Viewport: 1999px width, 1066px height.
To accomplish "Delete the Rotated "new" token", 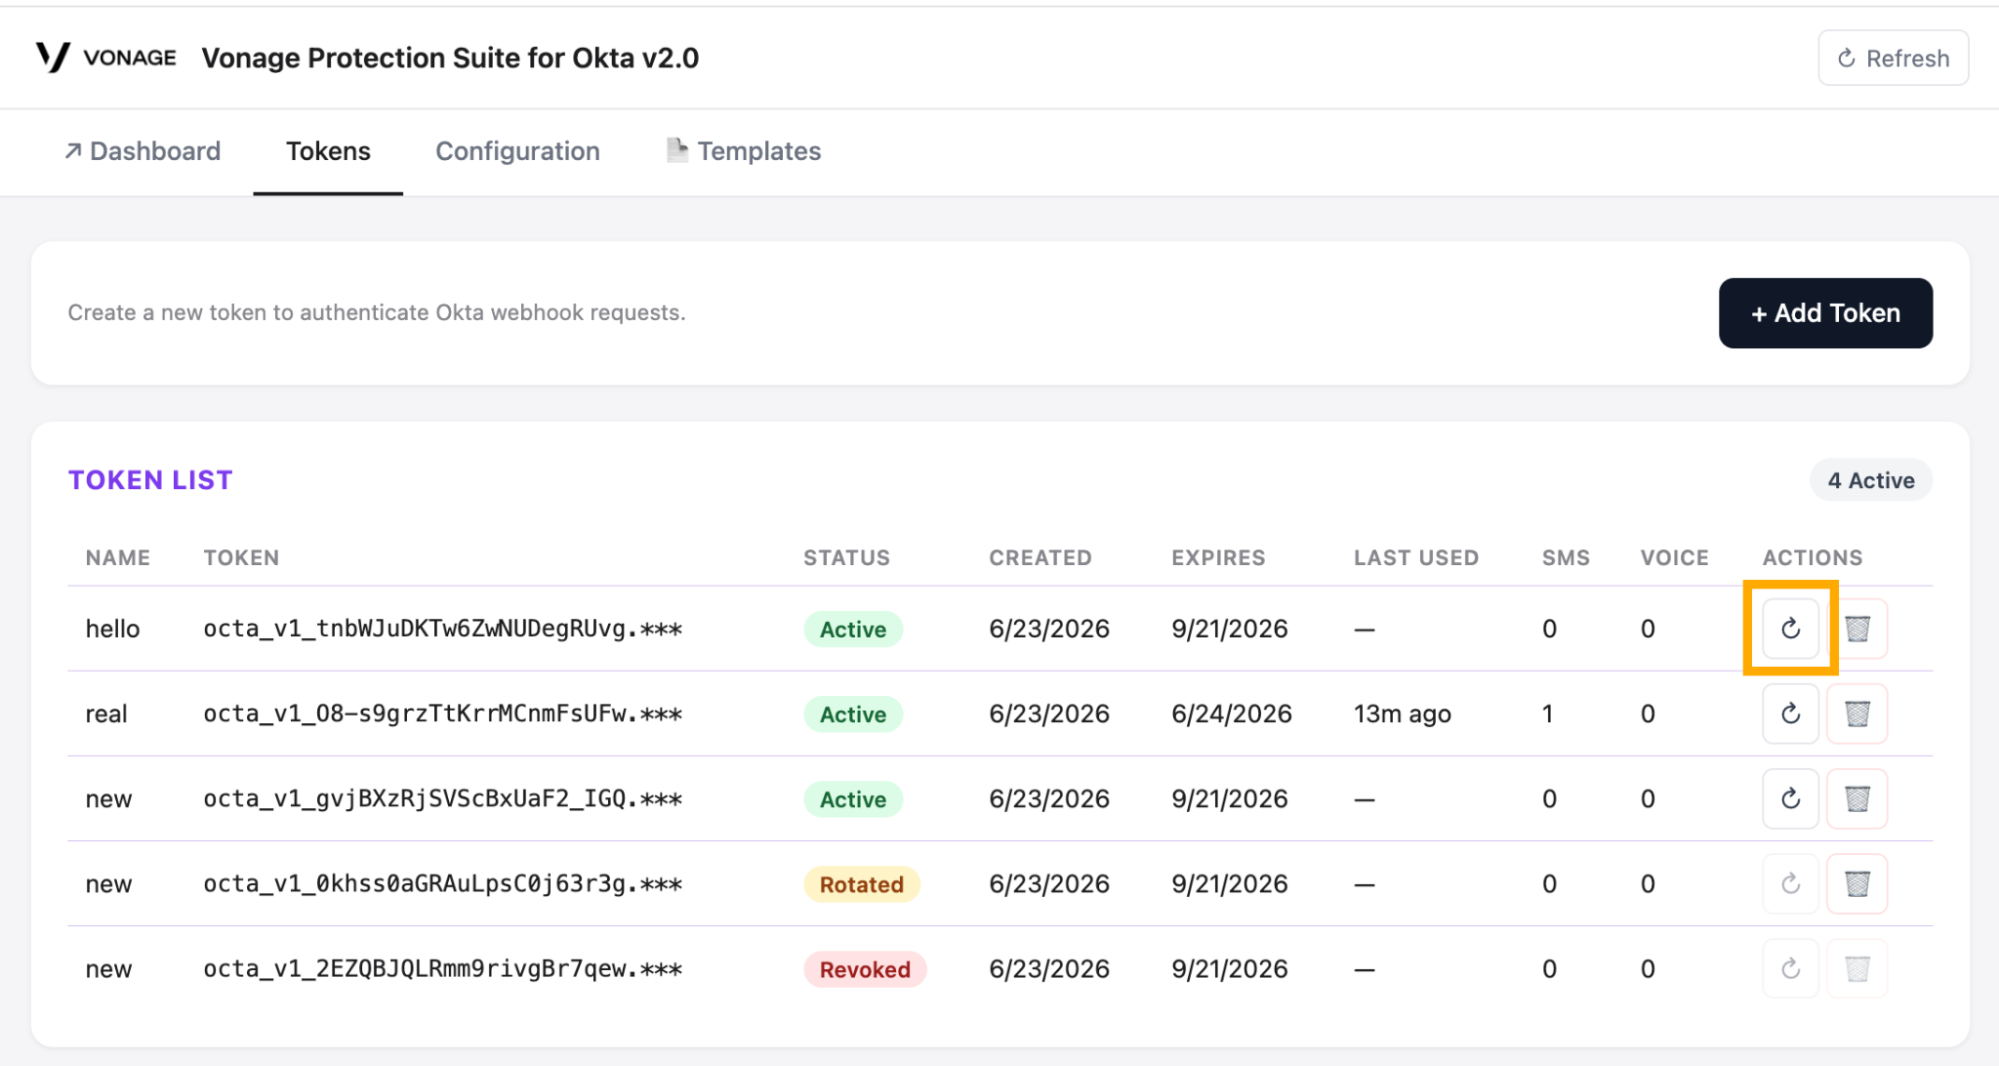I will [1857, 883].
